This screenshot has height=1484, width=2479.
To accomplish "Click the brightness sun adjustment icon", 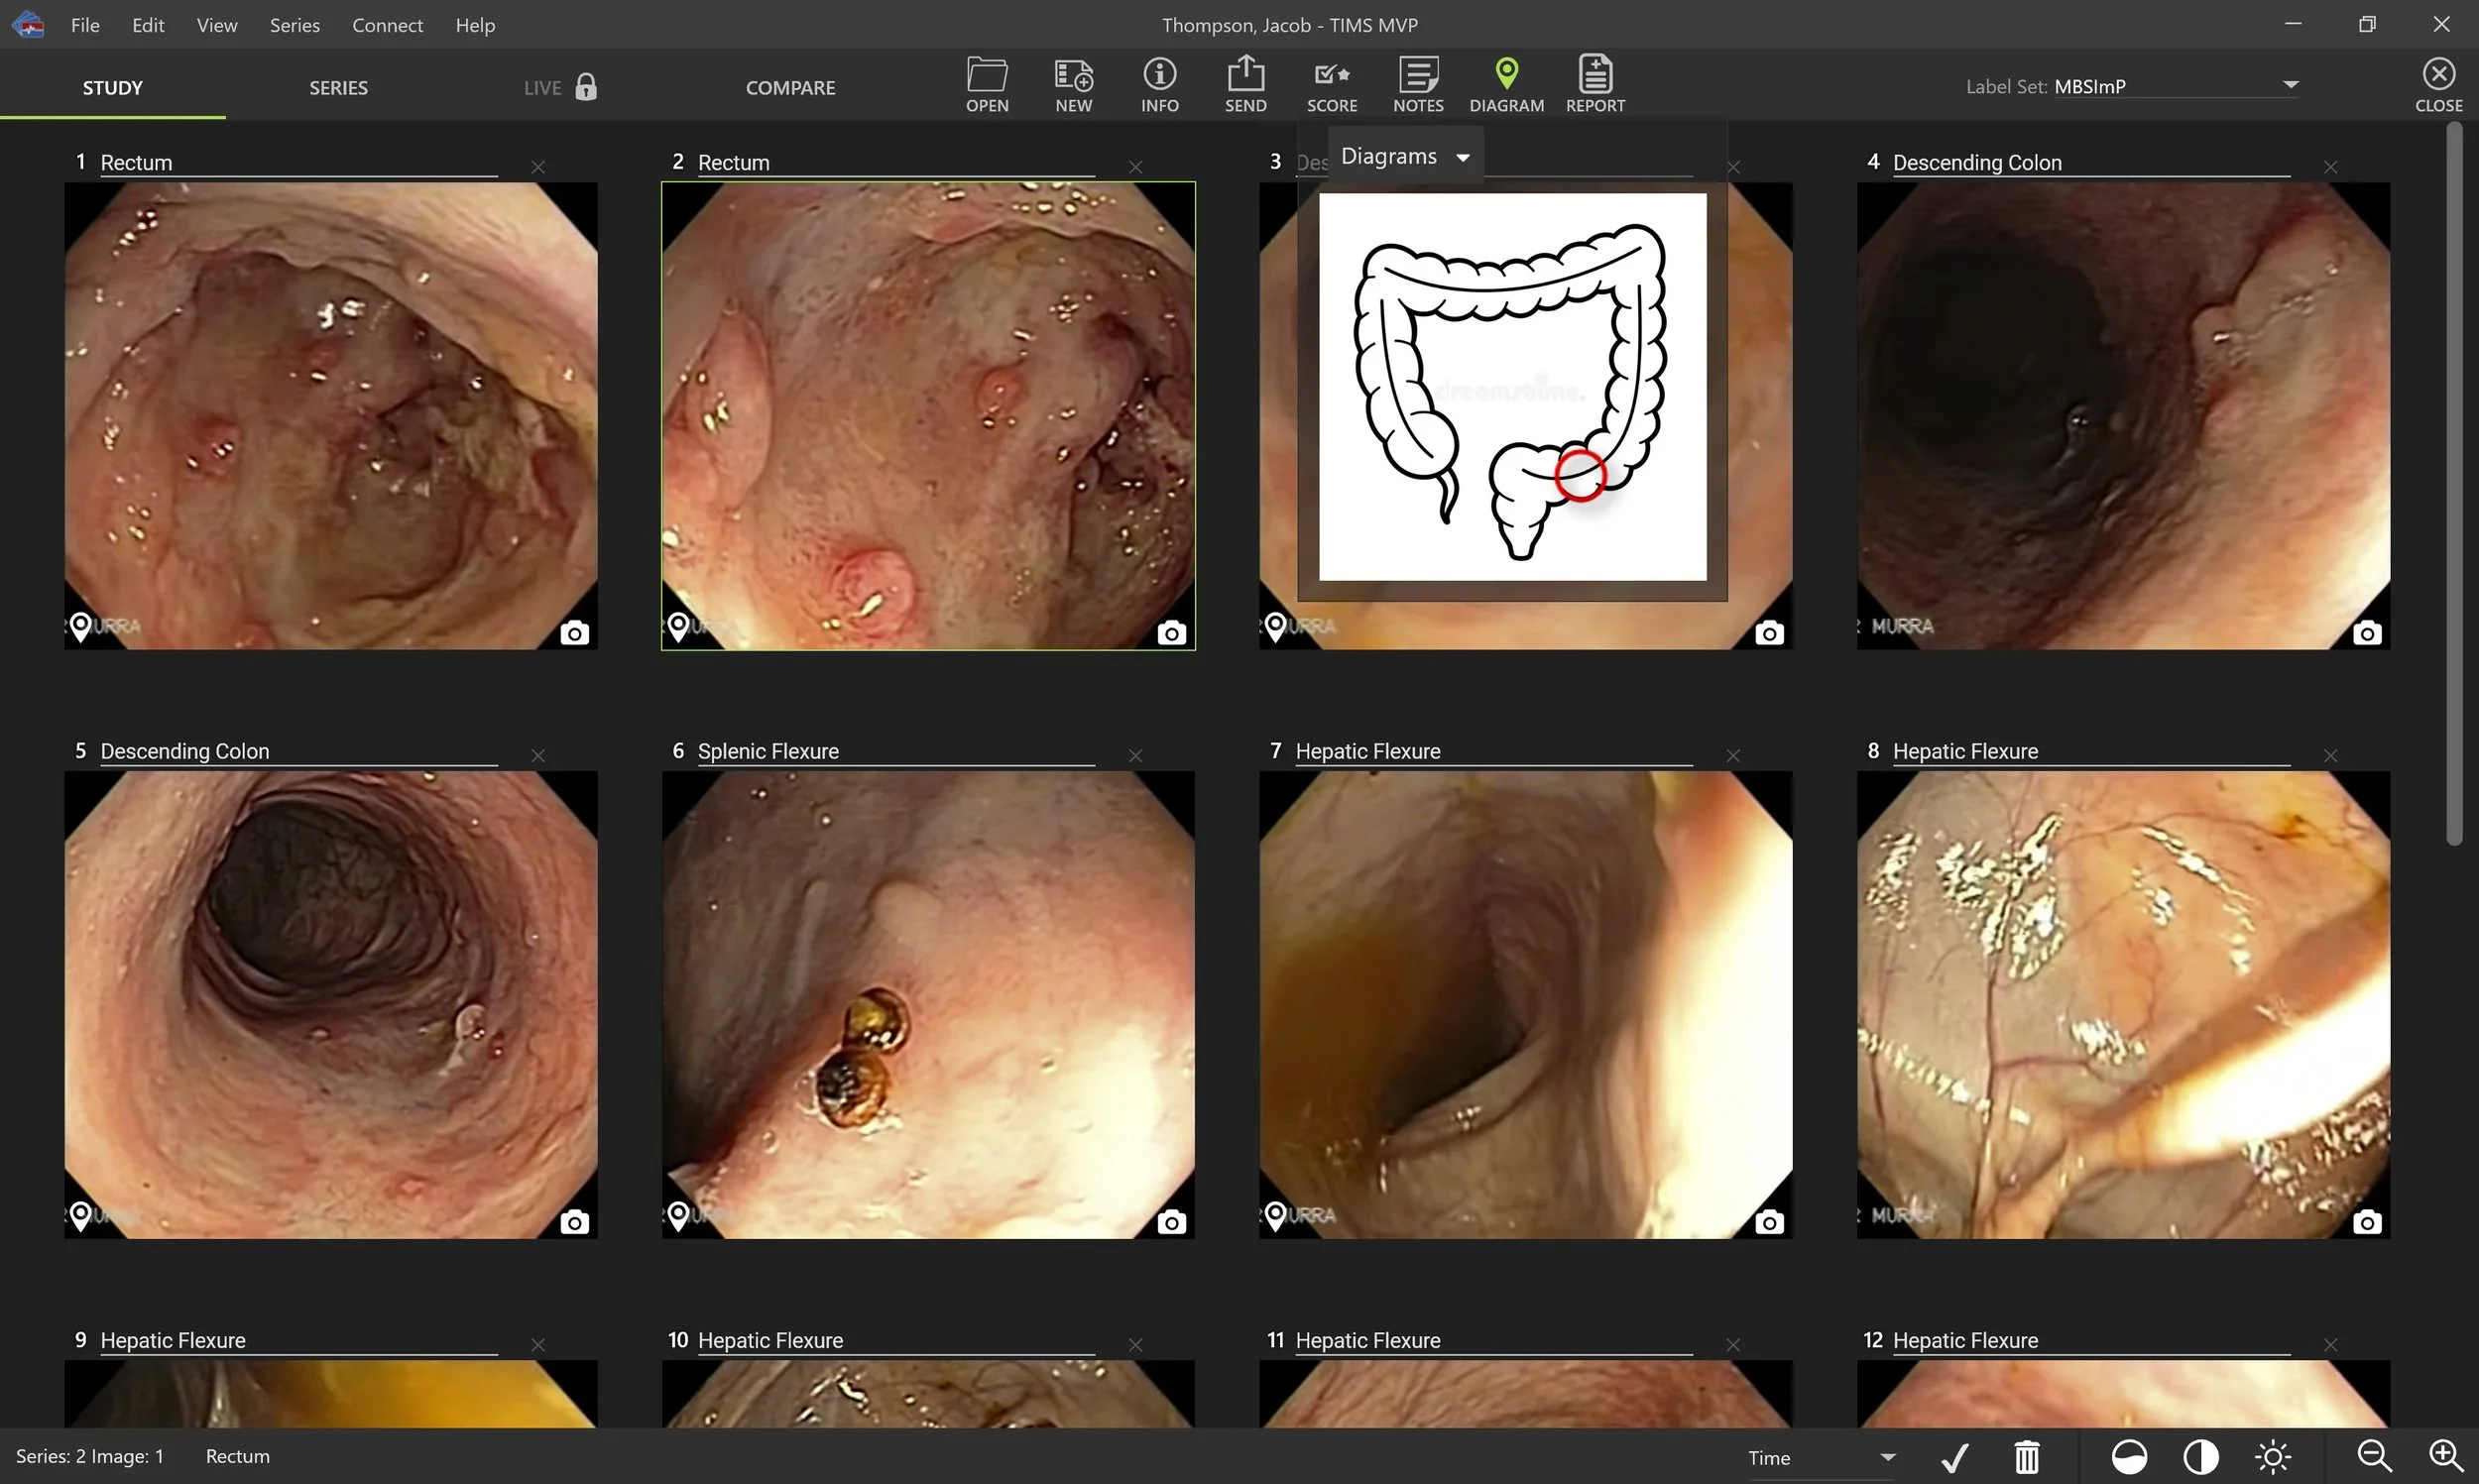I will (2272, 1457).
